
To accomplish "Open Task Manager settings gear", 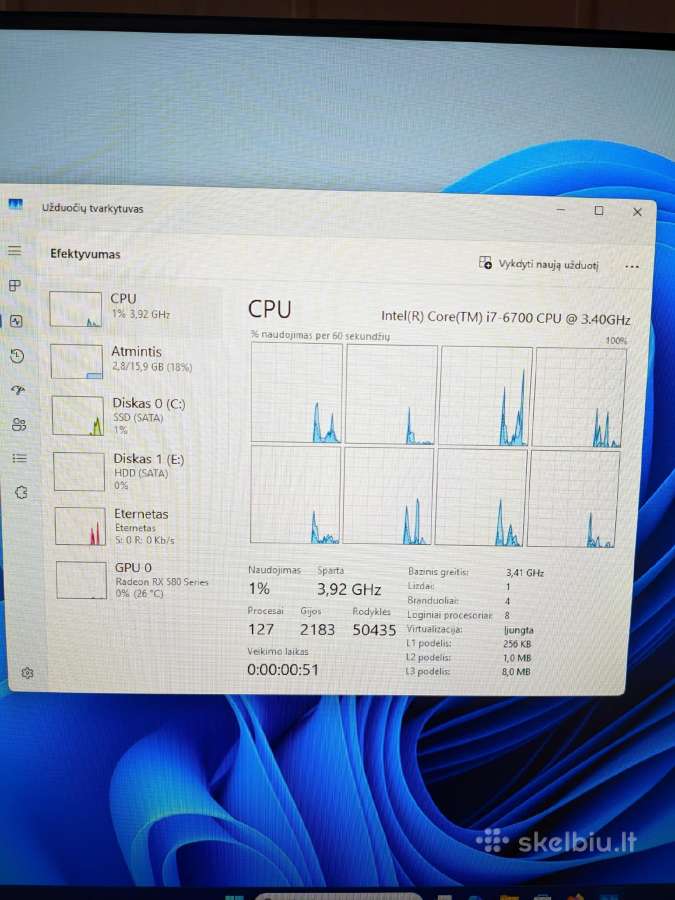I will click(27, 672).
